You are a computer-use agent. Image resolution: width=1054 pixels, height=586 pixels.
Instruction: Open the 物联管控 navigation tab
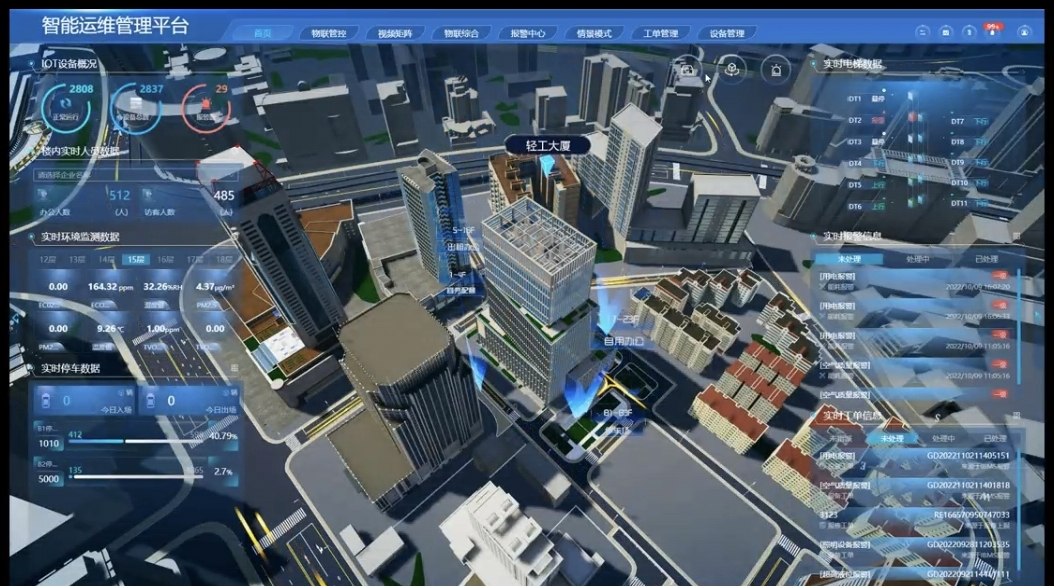click(328, 33)
